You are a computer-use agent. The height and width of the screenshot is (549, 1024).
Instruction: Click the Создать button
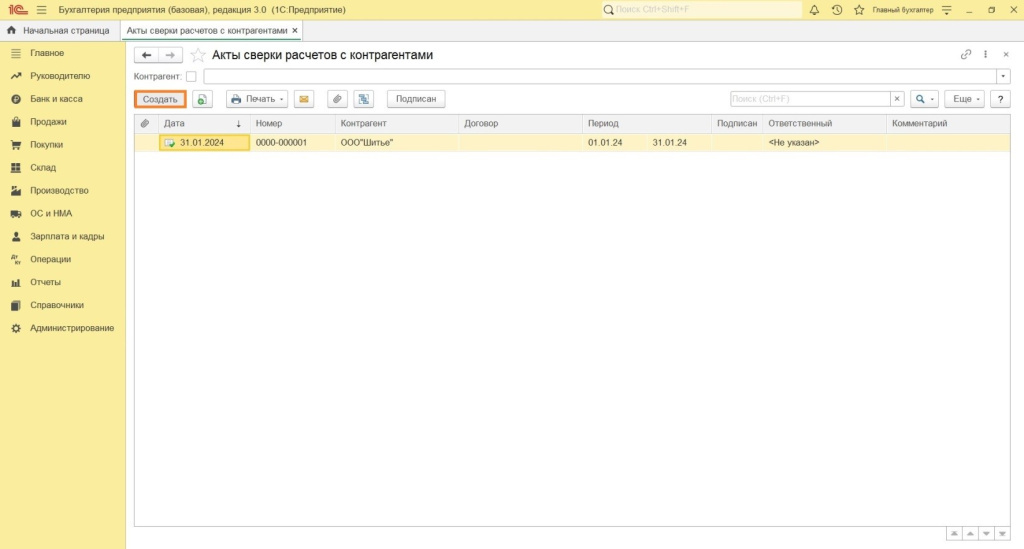(160, 99)
